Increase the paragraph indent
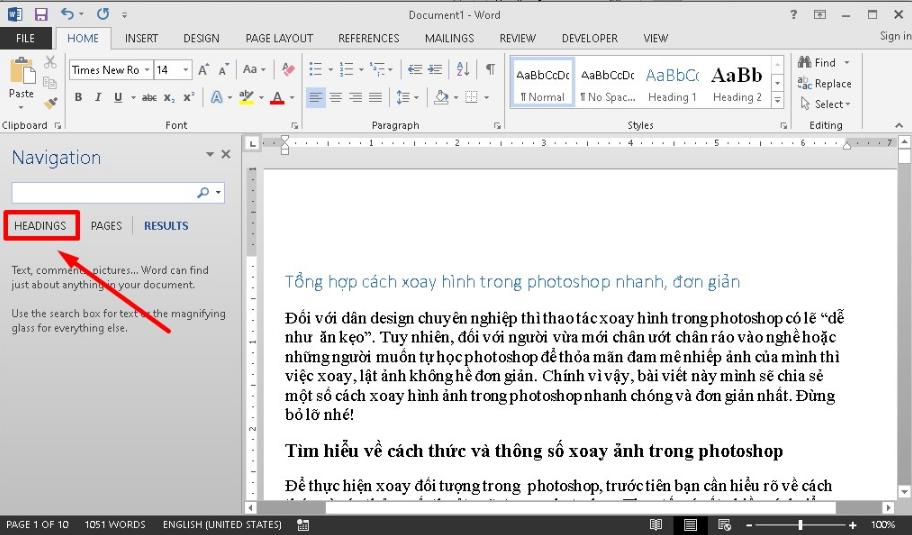 435,69
